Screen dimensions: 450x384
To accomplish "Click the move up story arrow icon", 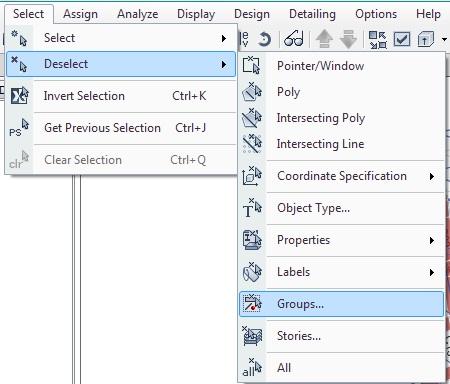I will tap(324, 39).
